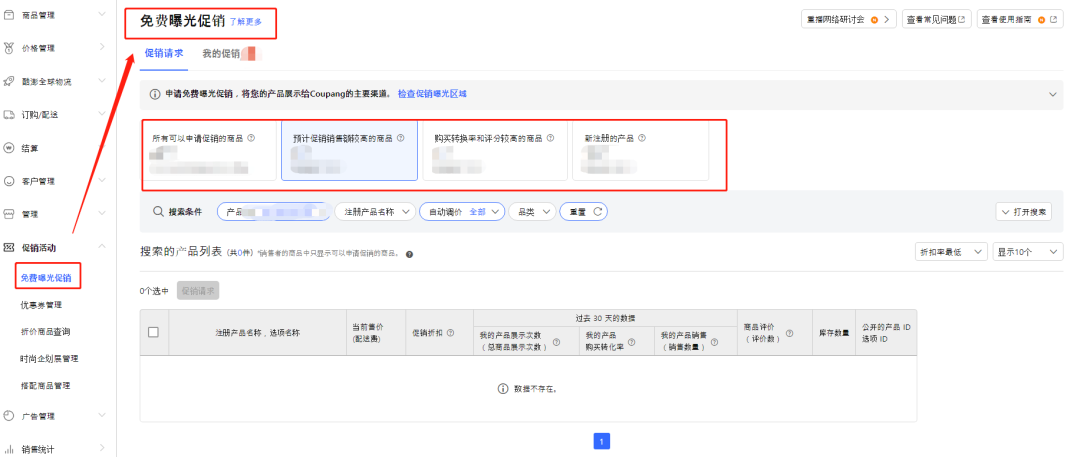1080x457 pixels.
Task: Expand the notice banner chevron at right
Action: (1052, 94)
